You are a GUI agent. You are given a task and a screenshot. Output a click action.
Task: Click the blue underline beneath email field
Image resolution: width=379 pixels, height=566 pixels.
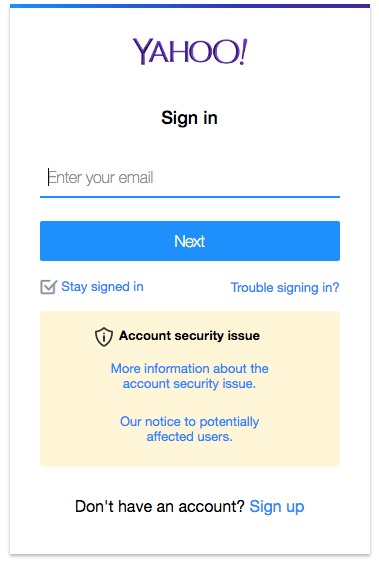click(190, 197)
